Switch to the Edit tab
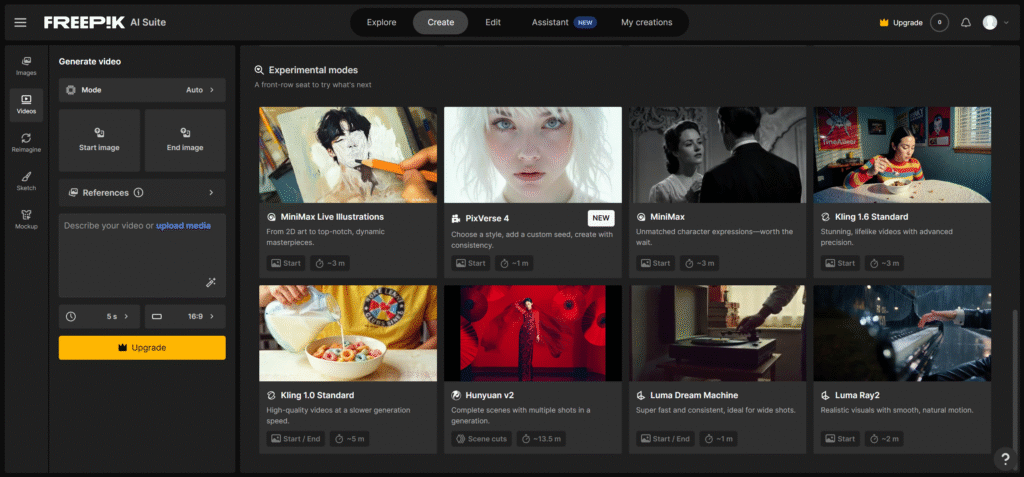This screenshot has height=477, width=1024. pos(493,22)
